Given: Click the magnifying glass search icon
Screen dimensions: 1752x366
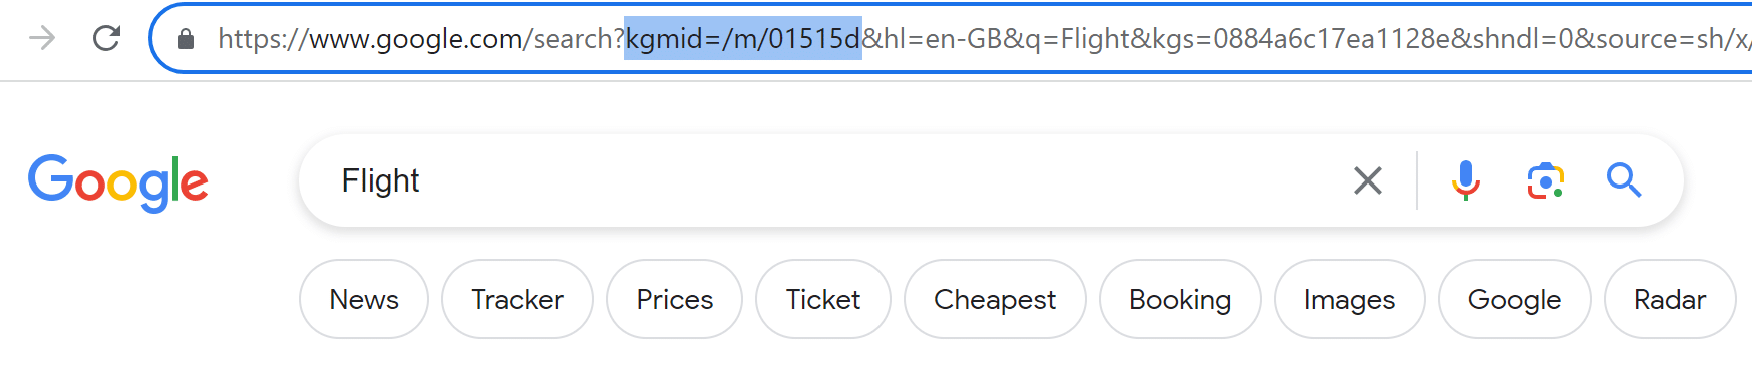Looking at the screenshot, I should click(1624, 181).
